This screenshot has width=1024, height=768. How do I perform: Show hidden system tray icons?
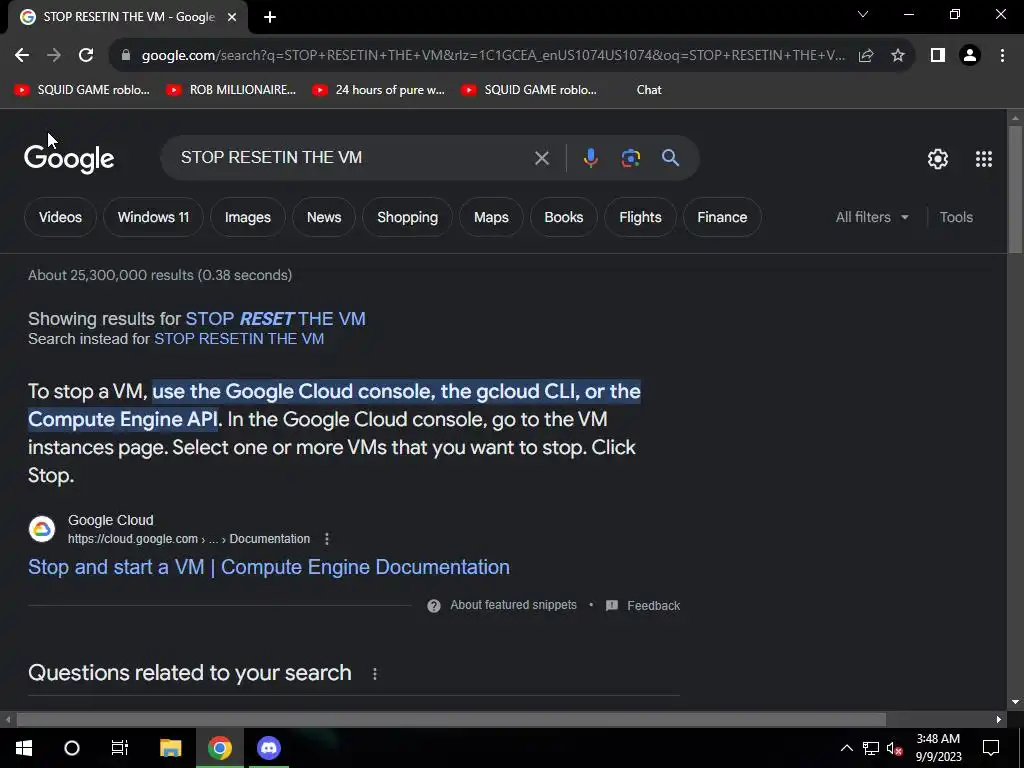click(x=846, y=748)
